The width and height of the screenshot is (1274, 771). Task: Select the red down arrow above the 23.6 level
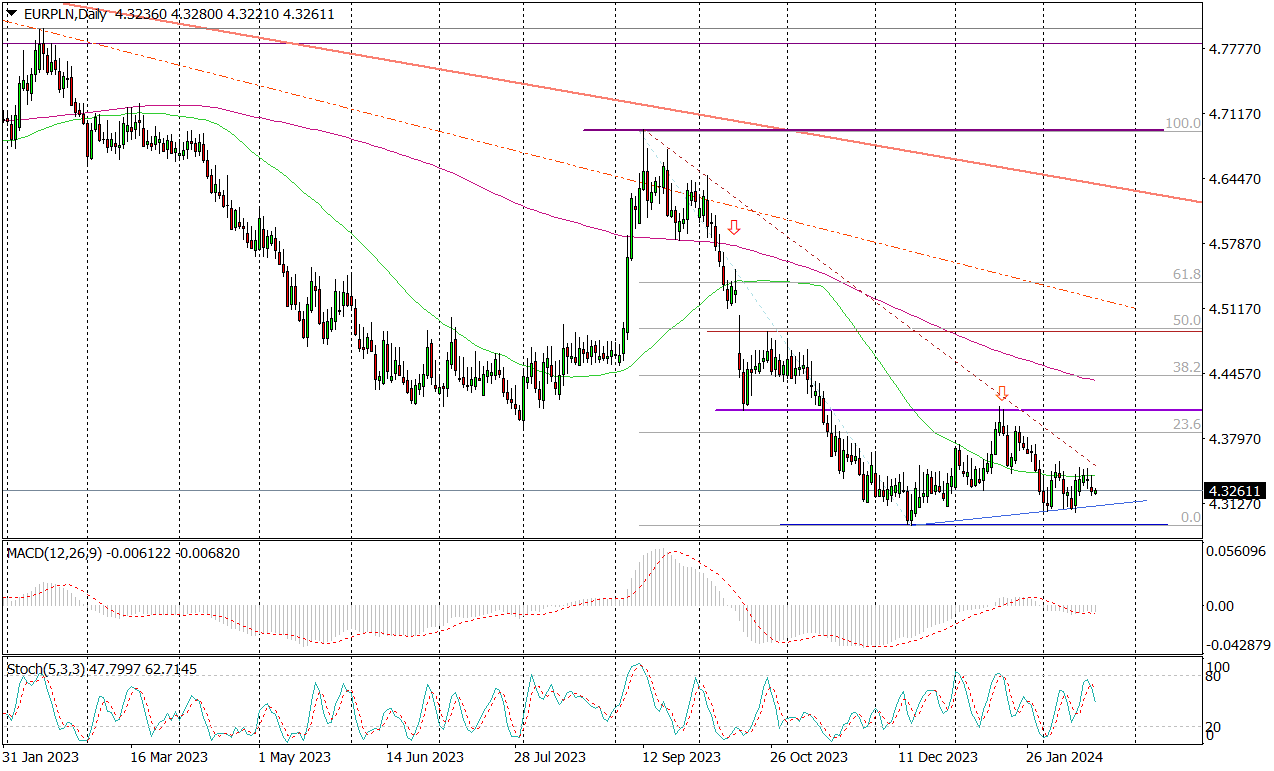tap(1001, 392)
